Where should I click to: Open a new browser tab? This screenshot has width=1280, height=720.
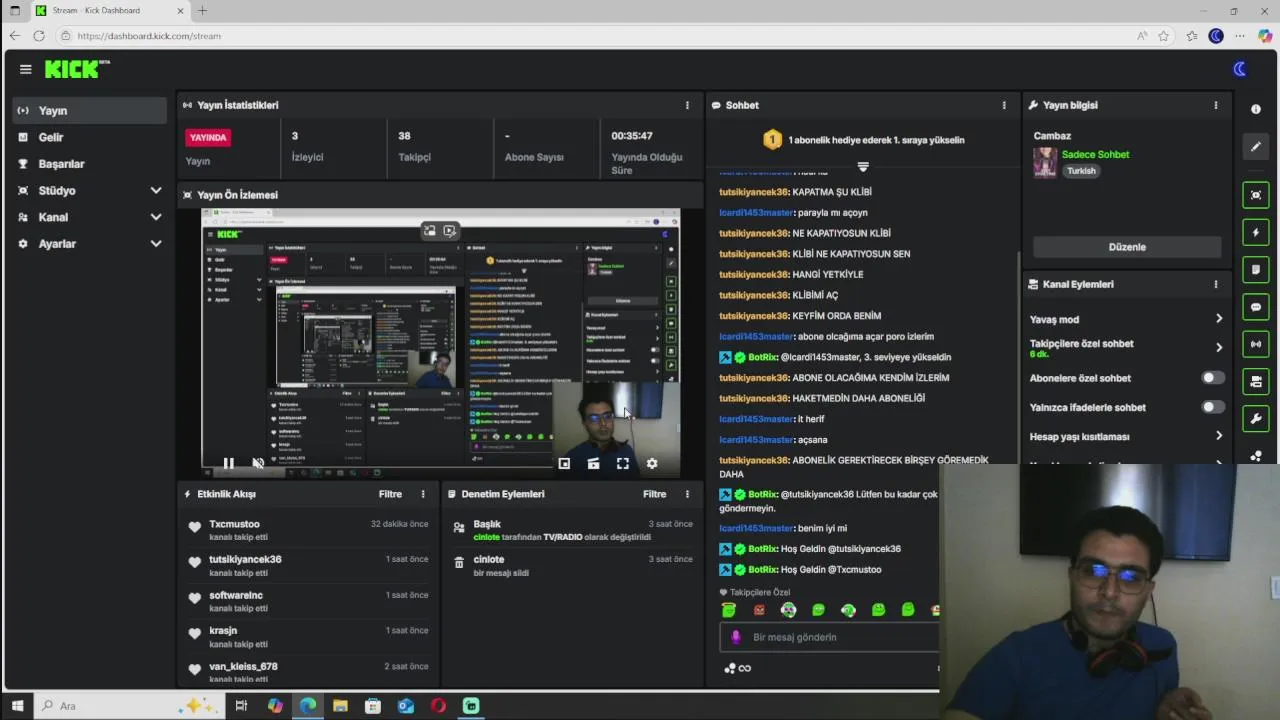click(x=202, y=11)
